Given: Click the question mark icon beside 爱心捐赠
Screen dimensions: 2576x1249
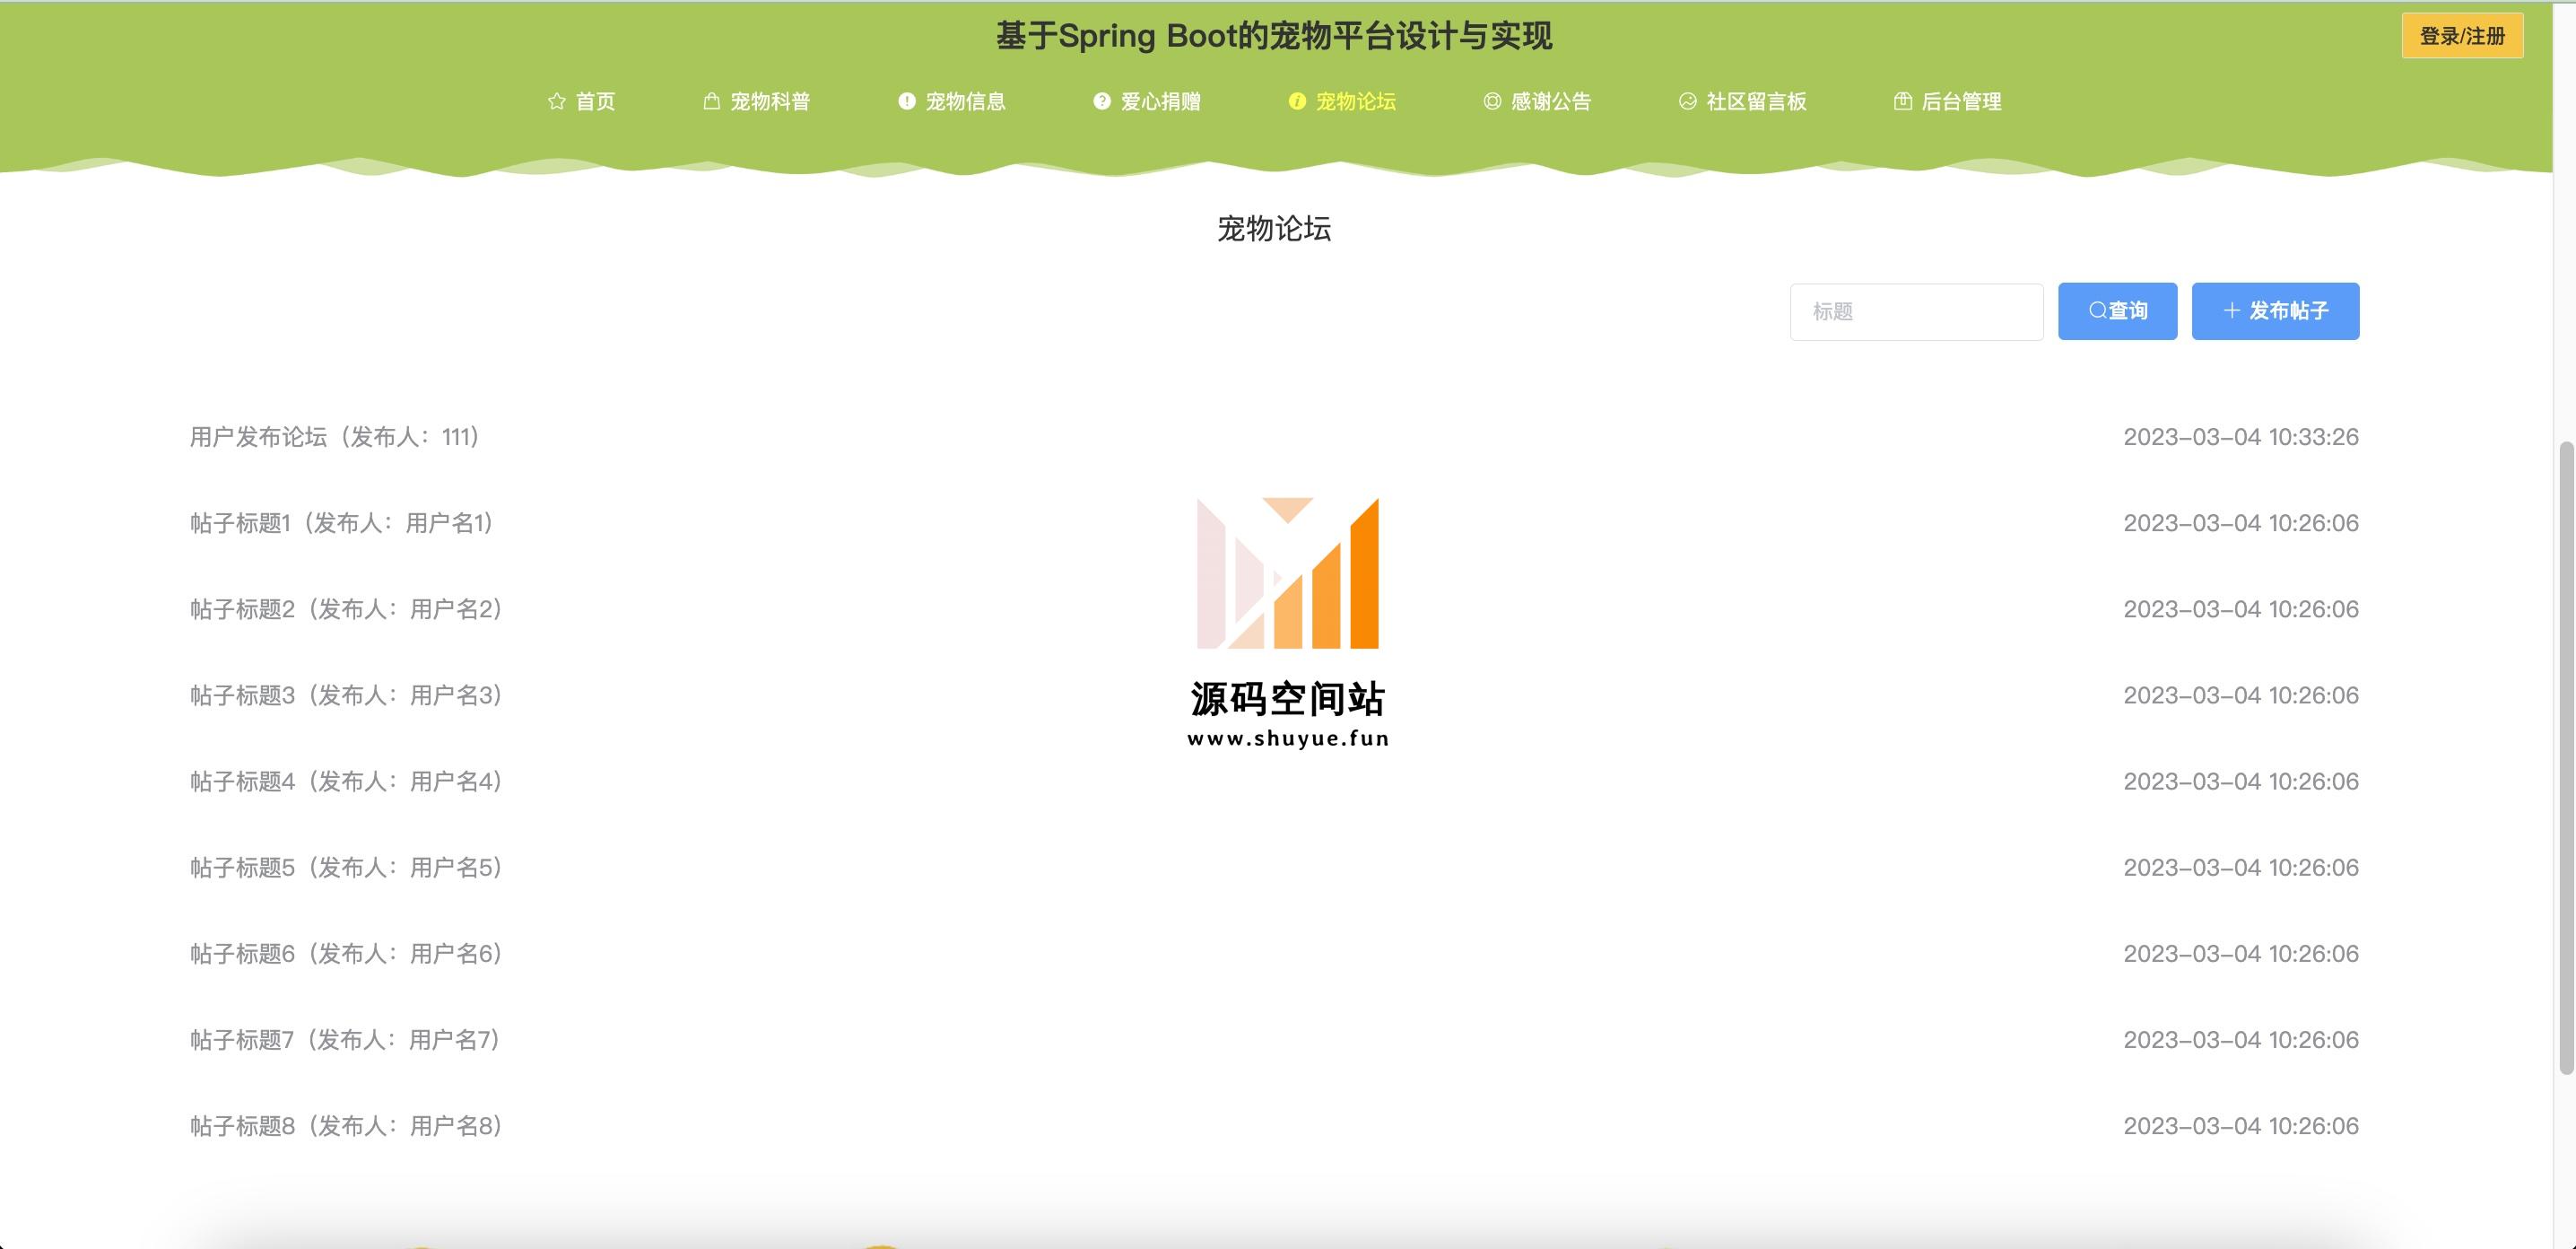Looking at the screenshot, I should [1102, 101].
